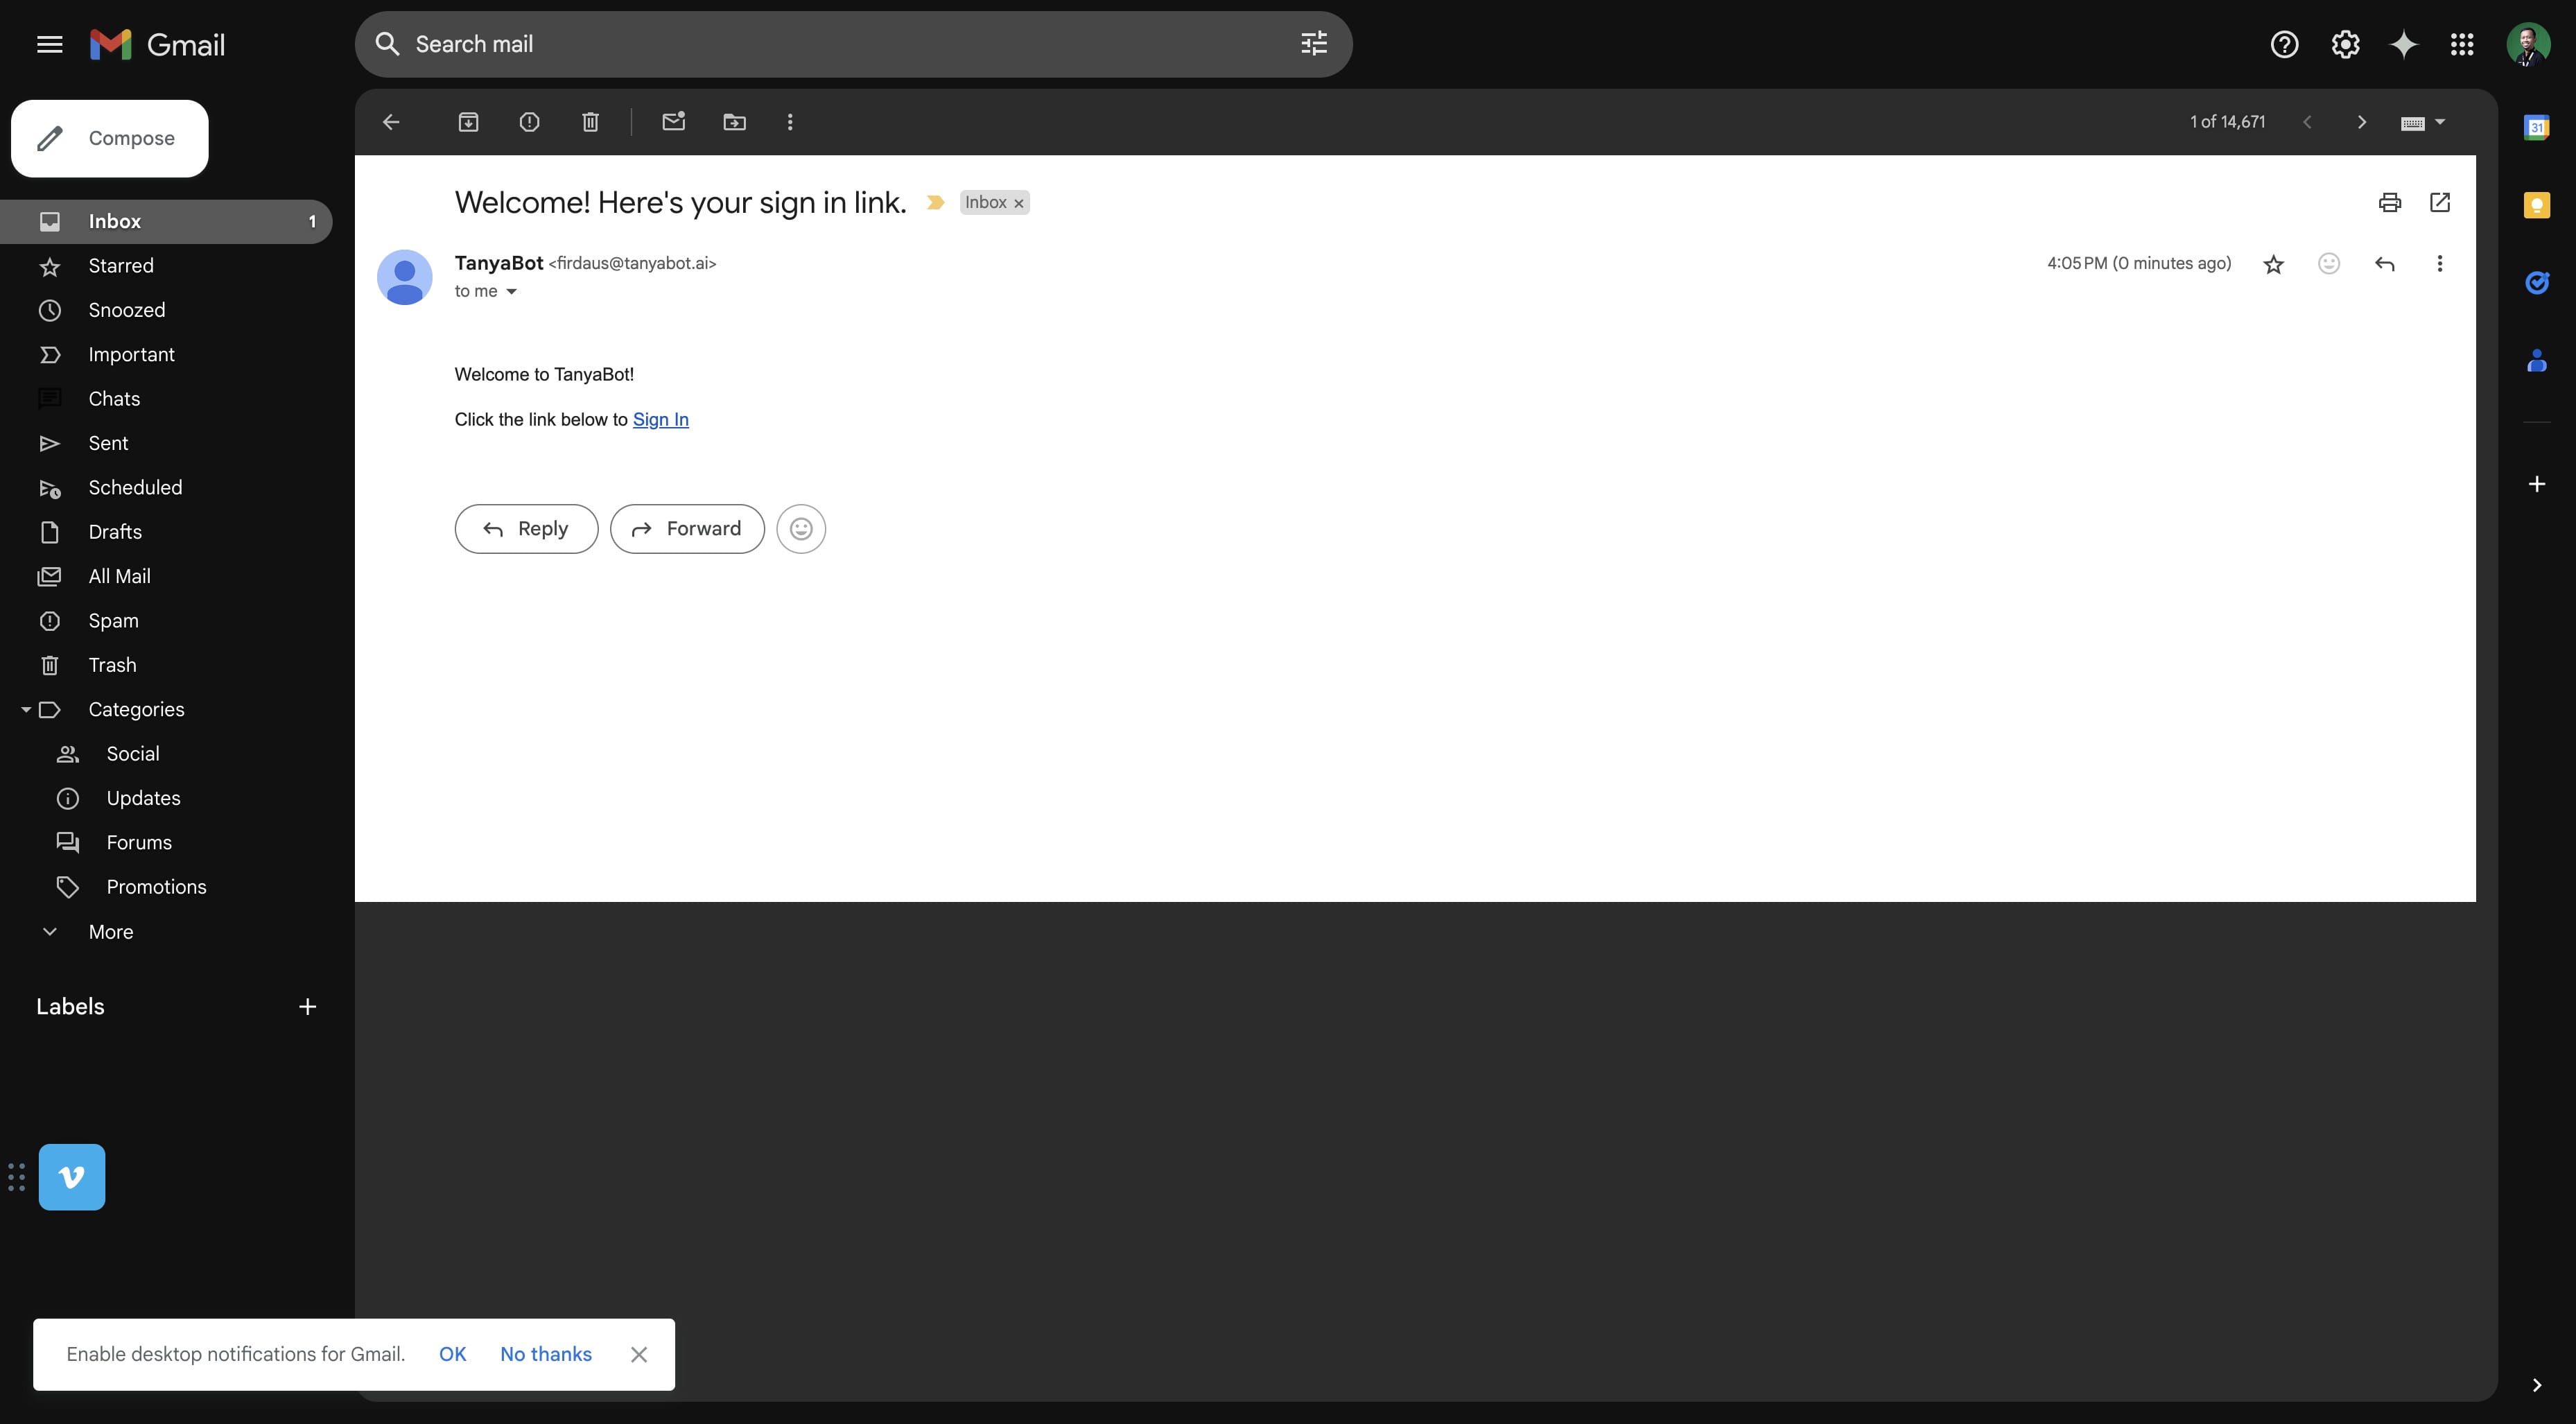This screenshot has width=2576, height=1424.
Task: Hide the side panel chevron
Action: (x=2536, y=1385)
